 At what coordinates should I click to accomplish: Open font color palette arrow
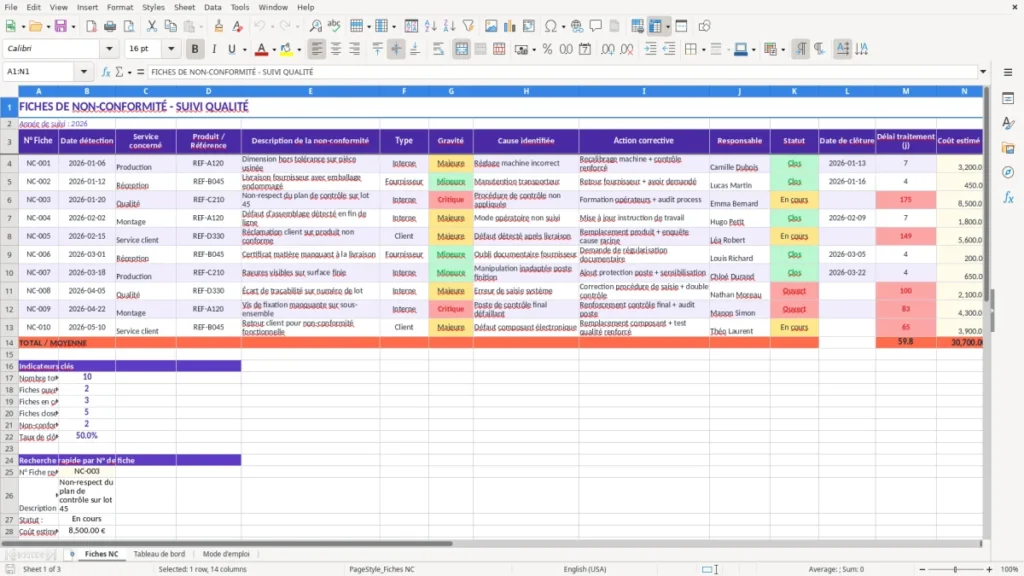[x=274, y=50]
